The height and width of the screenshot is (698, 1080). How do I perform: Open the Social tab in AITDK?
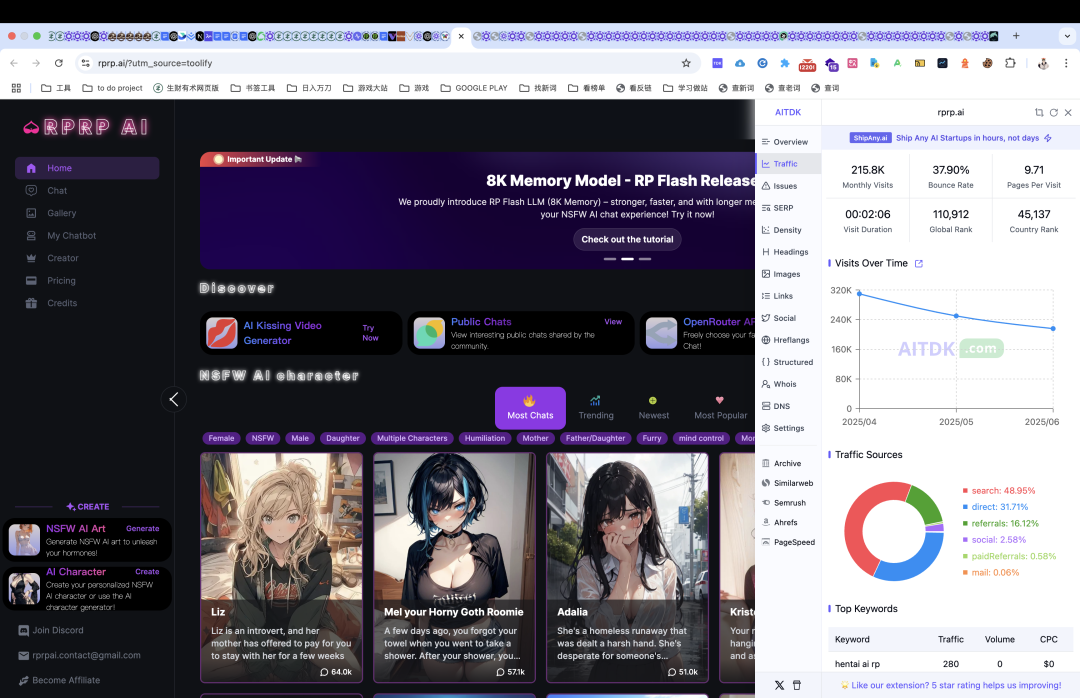coord(789,318)
